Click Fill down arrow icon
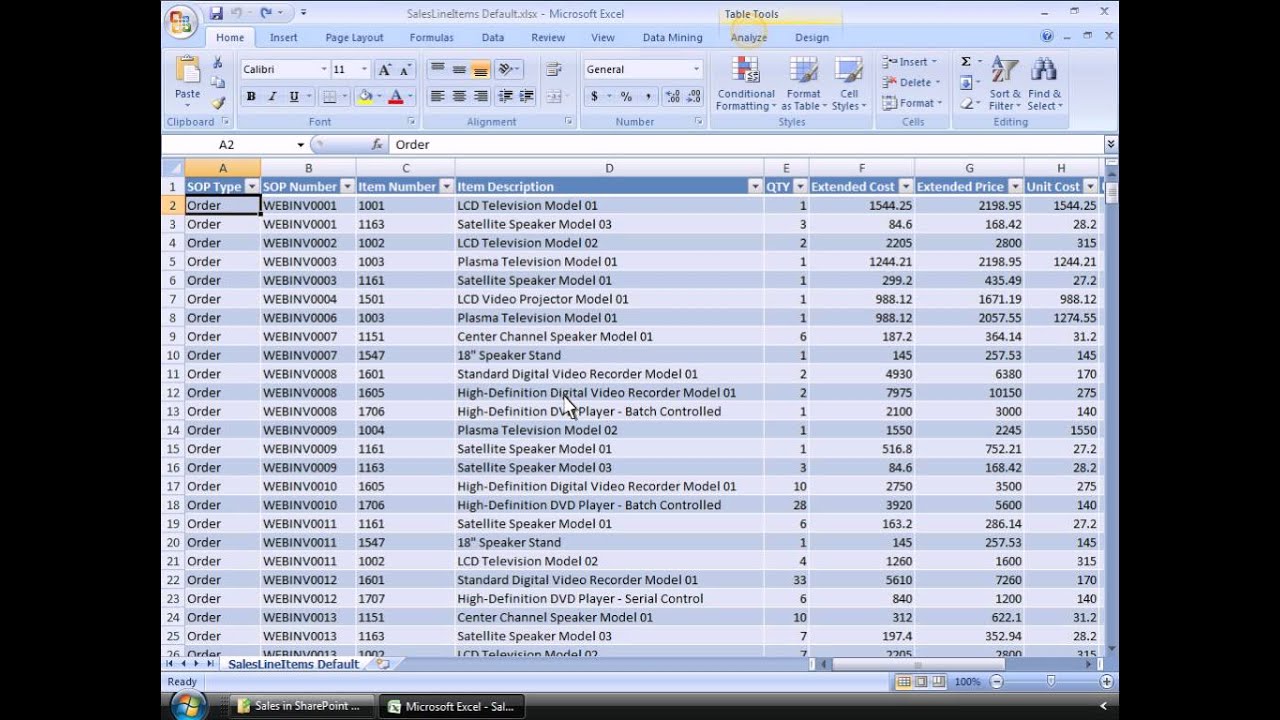Viewport: 1280px width, 720px height. tap(966, 83)
